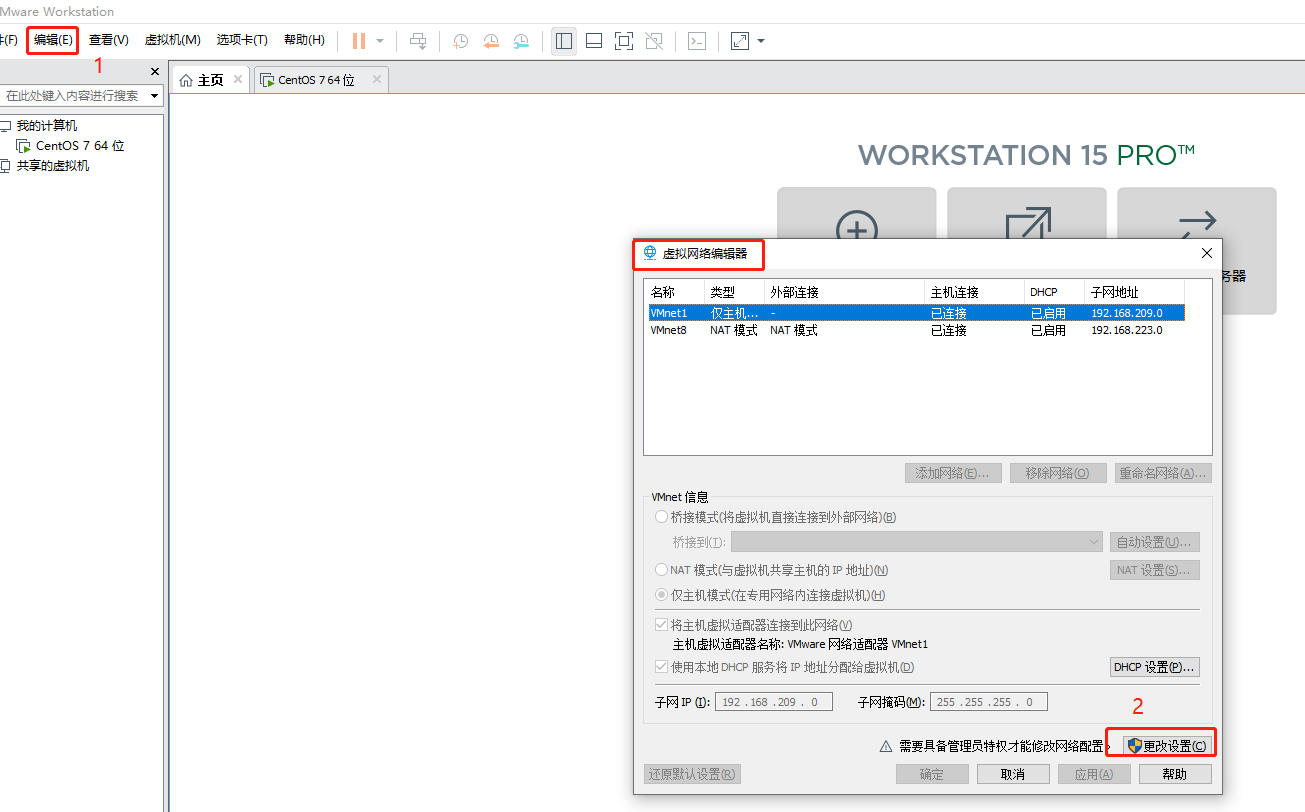Click the 子网掩码 input field

989,702
